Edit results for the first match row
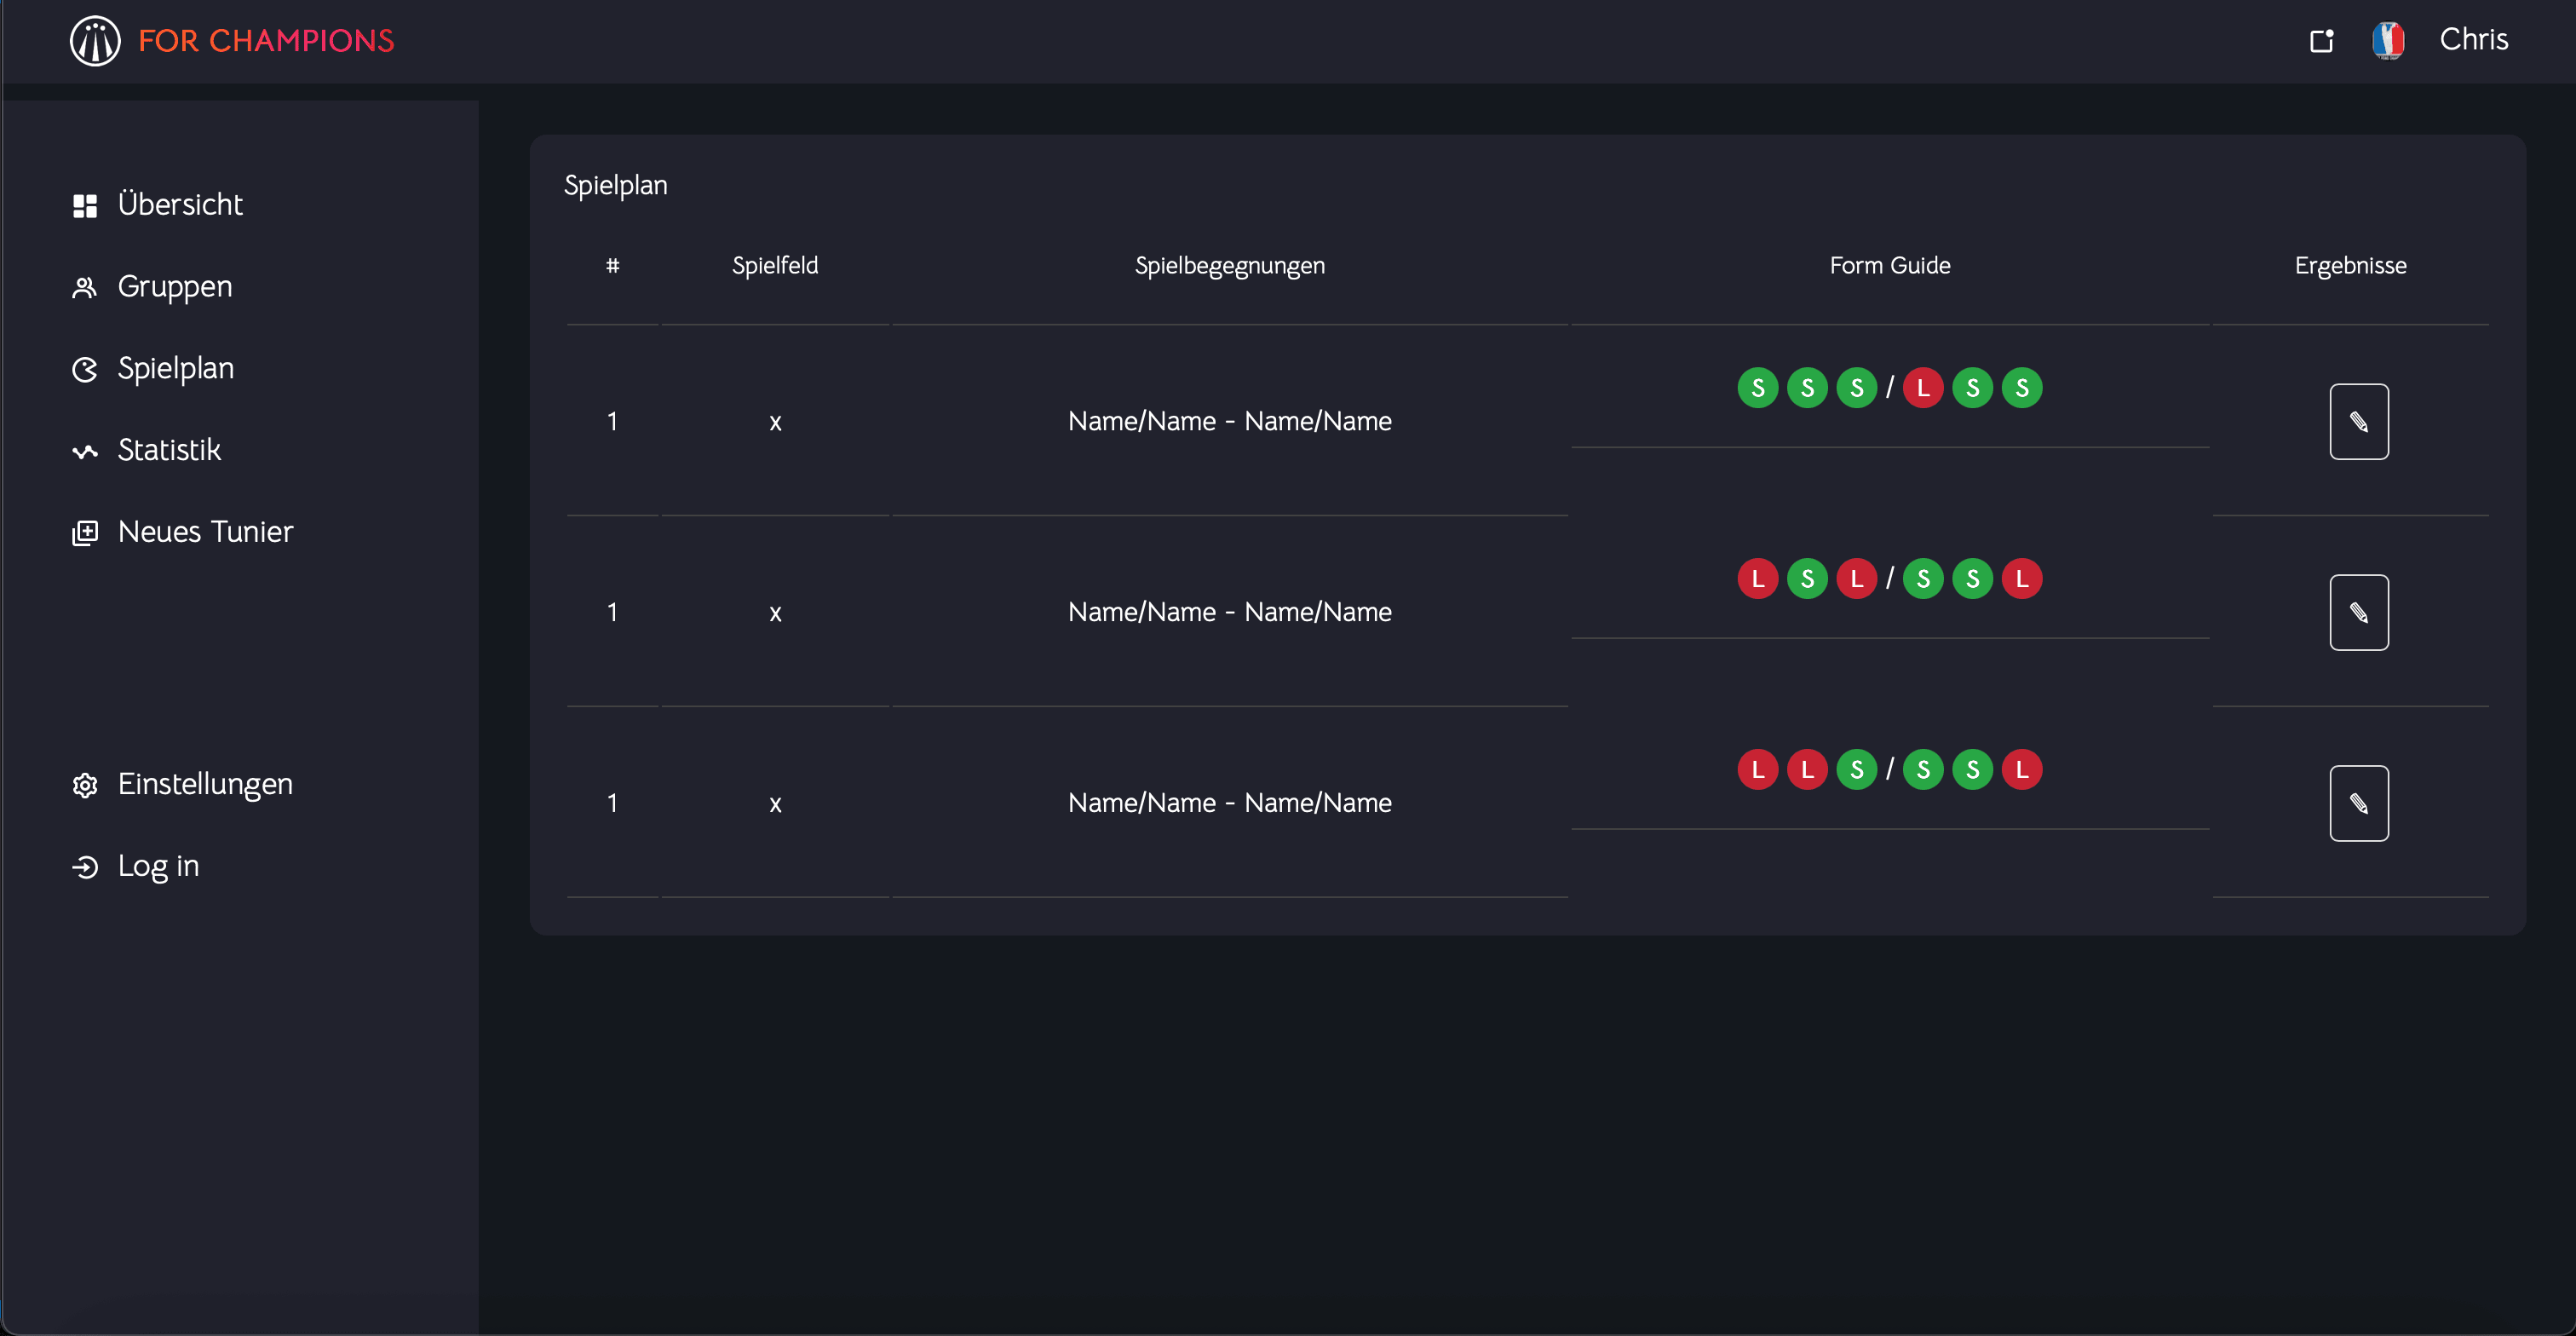This screenshot has height=1336, width=2576. 2358,422
